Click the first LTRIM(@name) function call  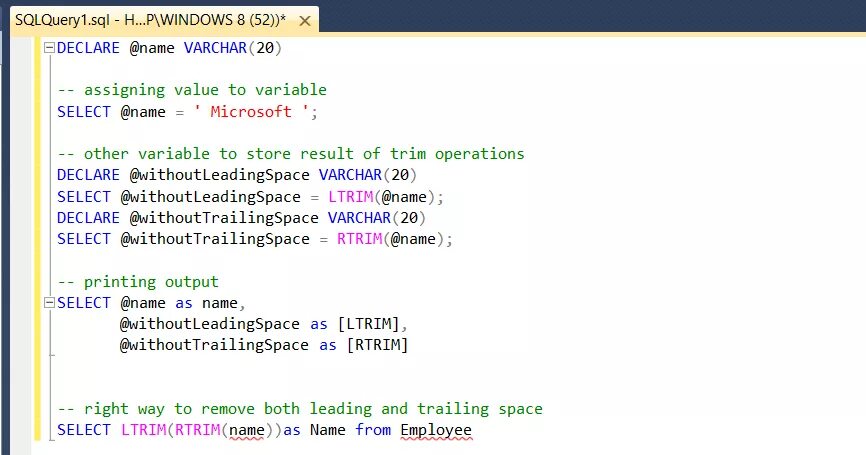click(382, 197)
